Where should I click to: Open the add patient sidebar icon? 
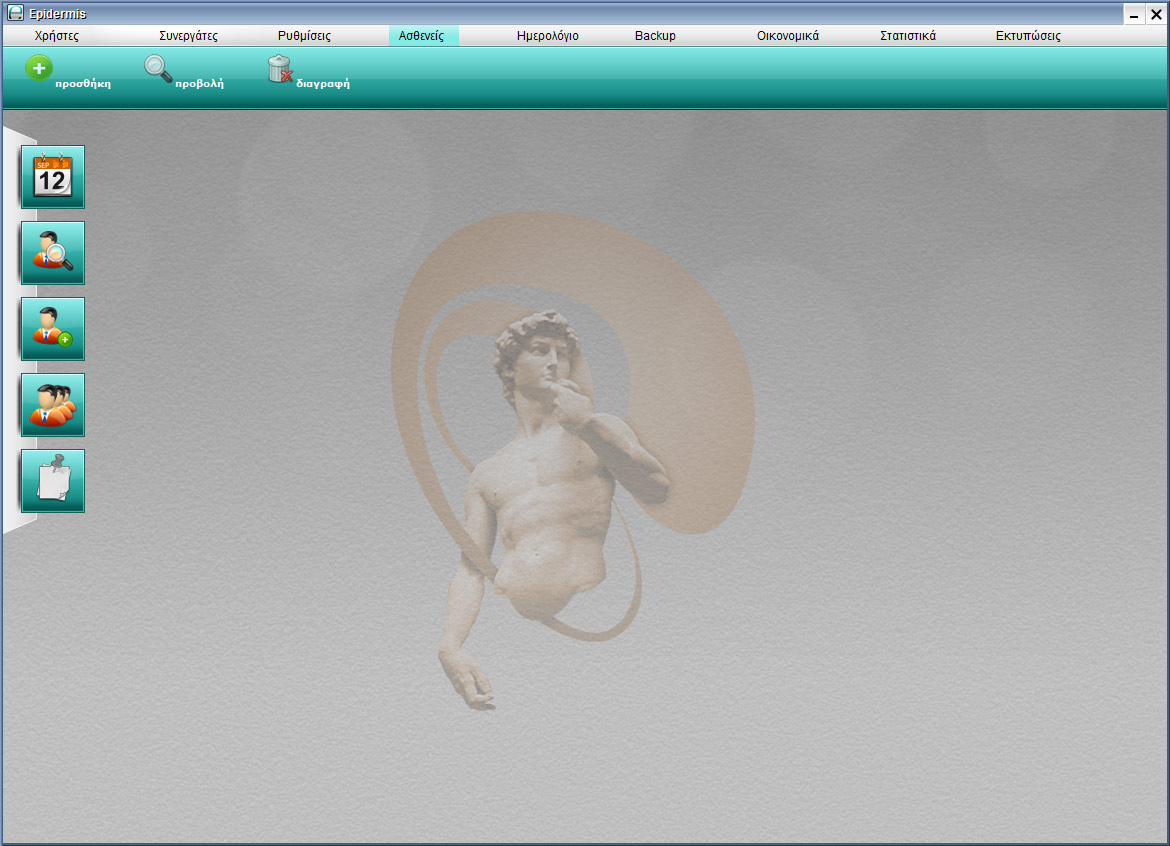tap(53, 329)
